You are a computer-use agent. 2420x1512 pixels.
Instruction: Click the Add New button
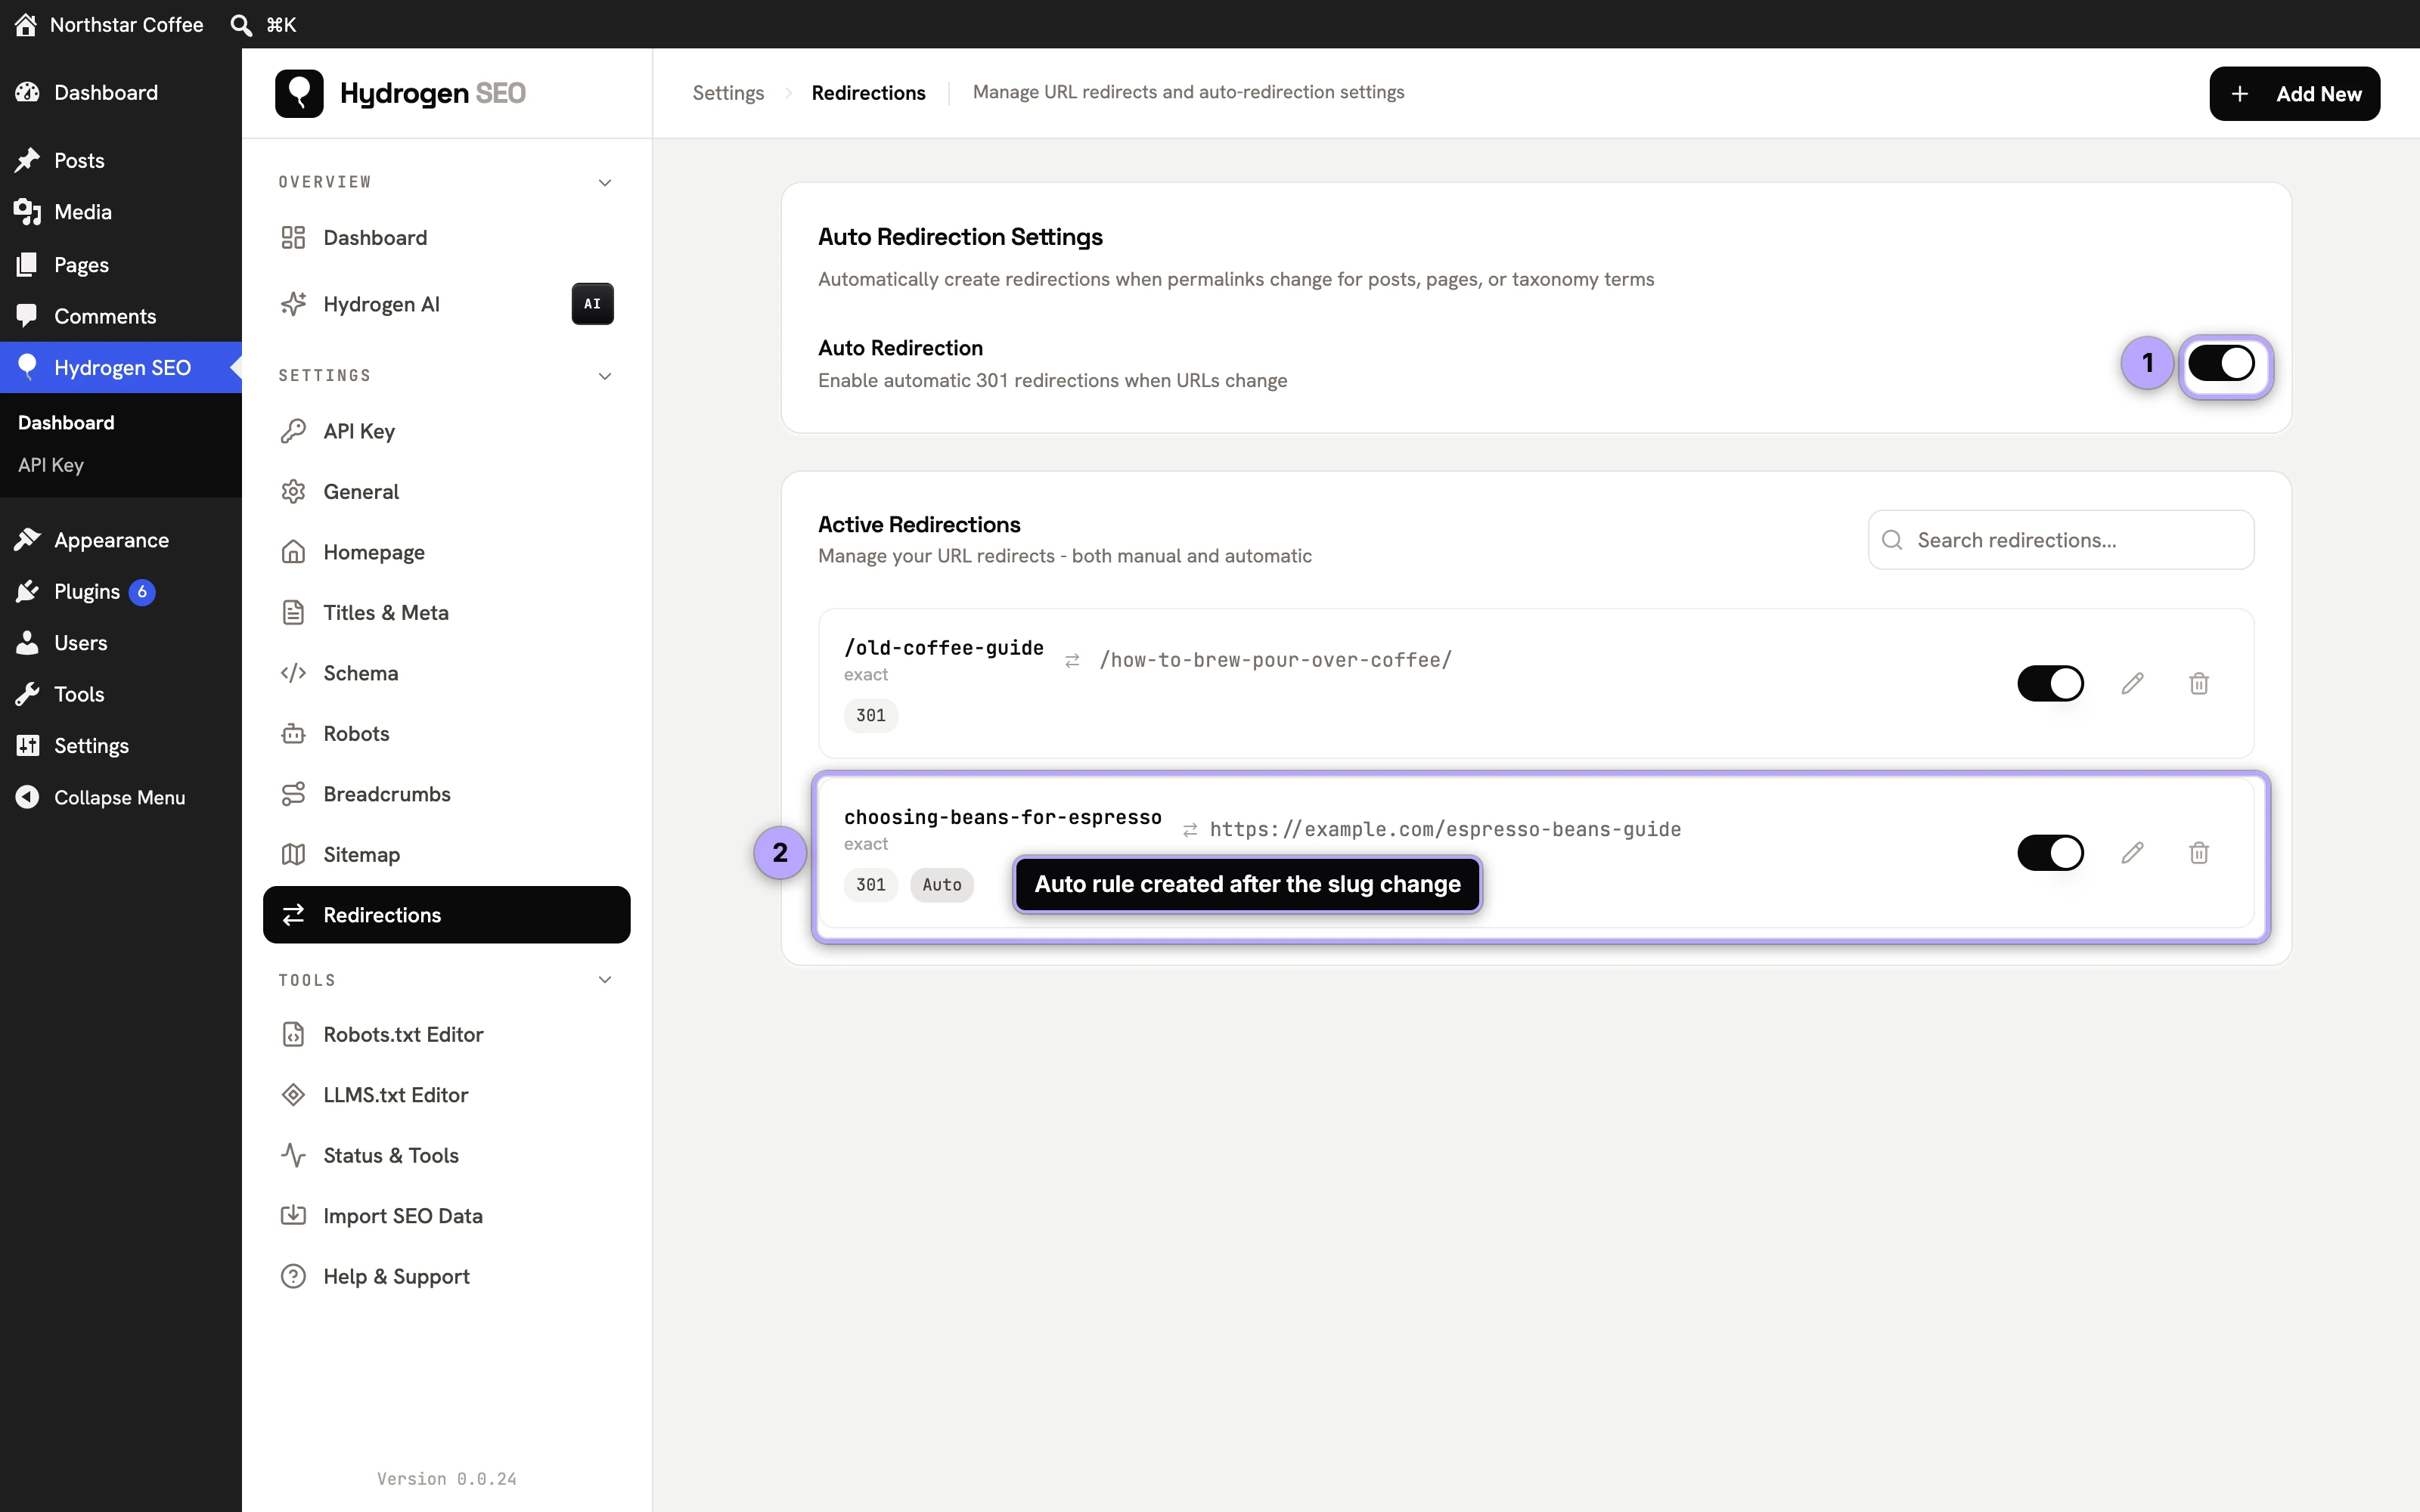point(2294,93)
